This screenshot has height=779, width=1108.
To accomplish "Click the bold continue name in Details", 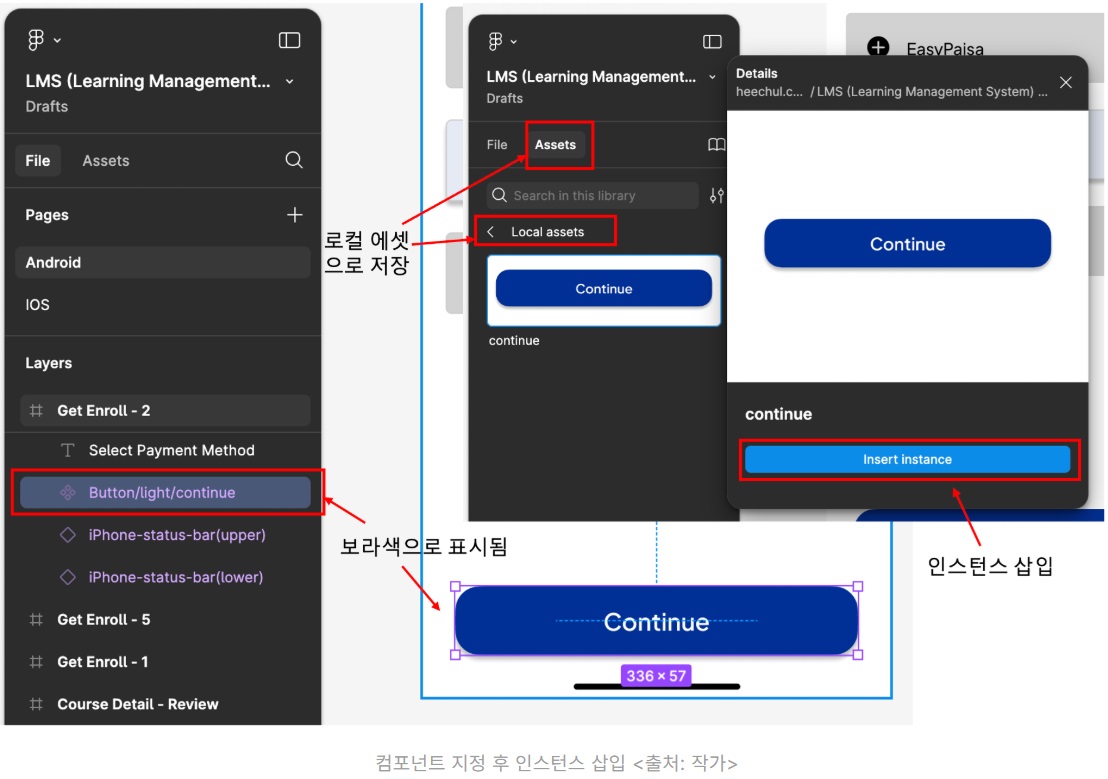I will (x=779, y=415).
